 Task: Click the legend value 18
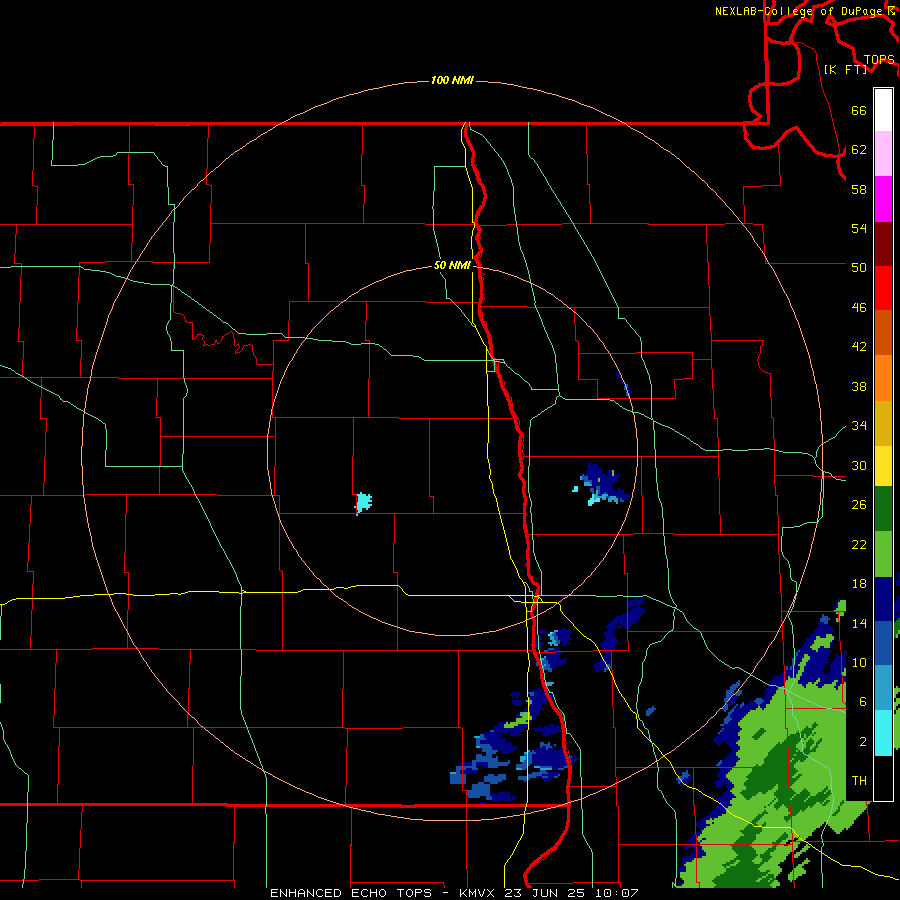[x=859, y=584]
